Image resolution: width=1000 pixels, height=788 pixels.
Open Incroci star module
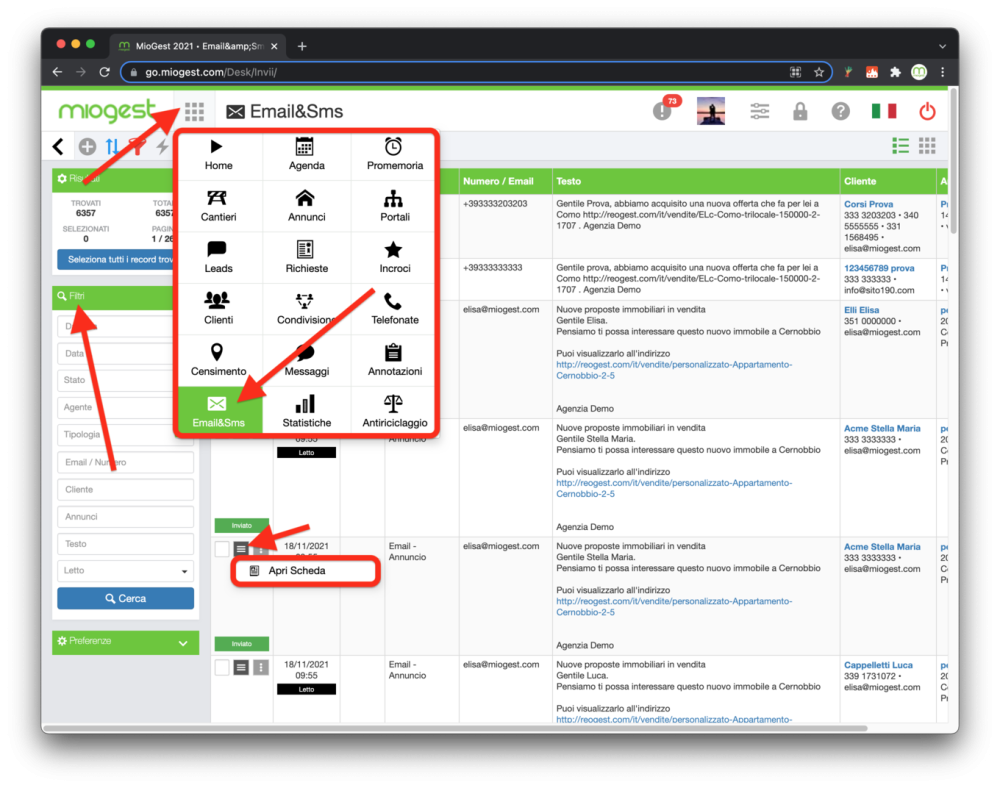[x=394, y=258]
